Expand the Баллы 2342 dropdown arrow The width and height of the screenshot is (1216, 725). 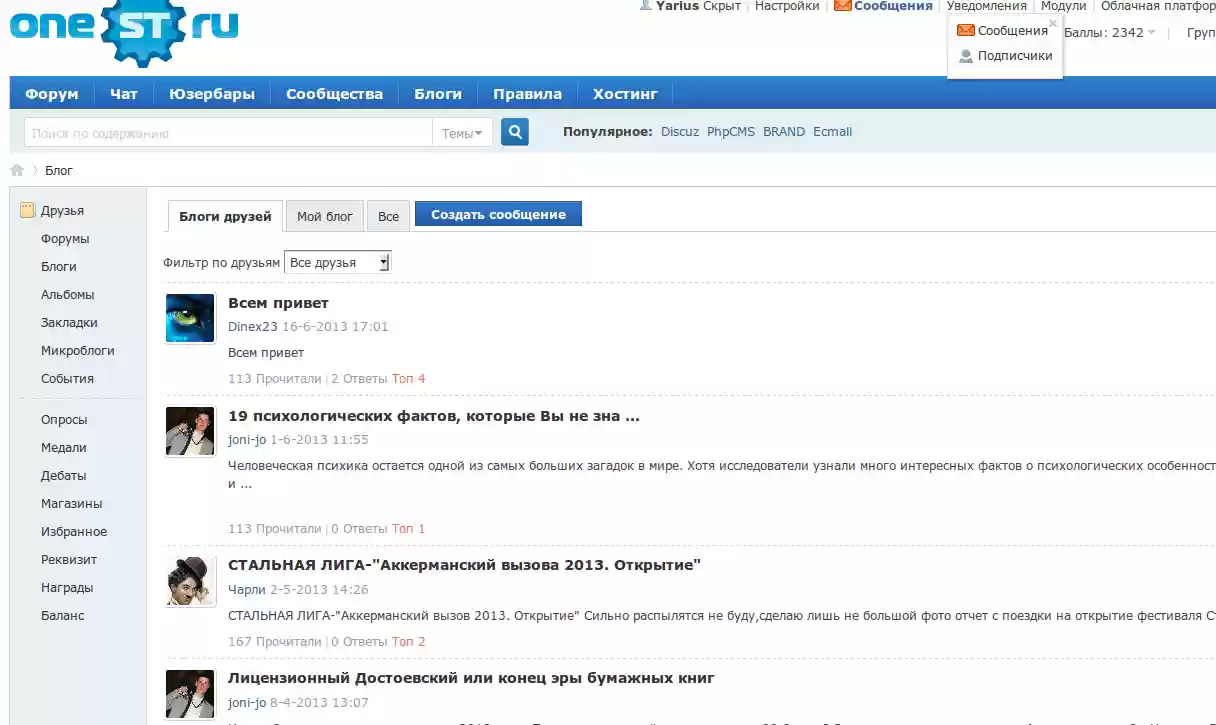pyautogui.click(x=1153, y=31)
